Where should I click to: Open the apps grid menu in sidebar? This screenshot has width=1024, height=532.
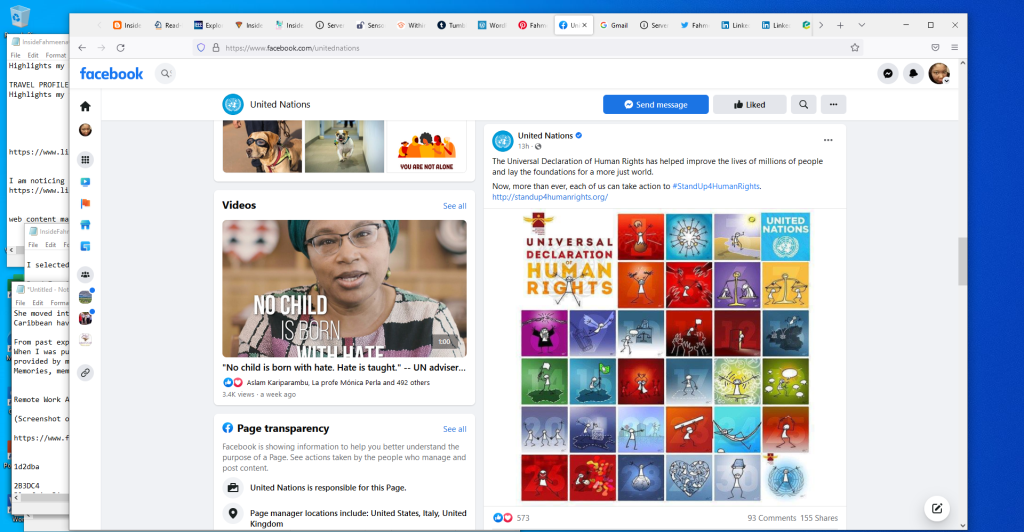pyautogui.click(x=85, y=159)
